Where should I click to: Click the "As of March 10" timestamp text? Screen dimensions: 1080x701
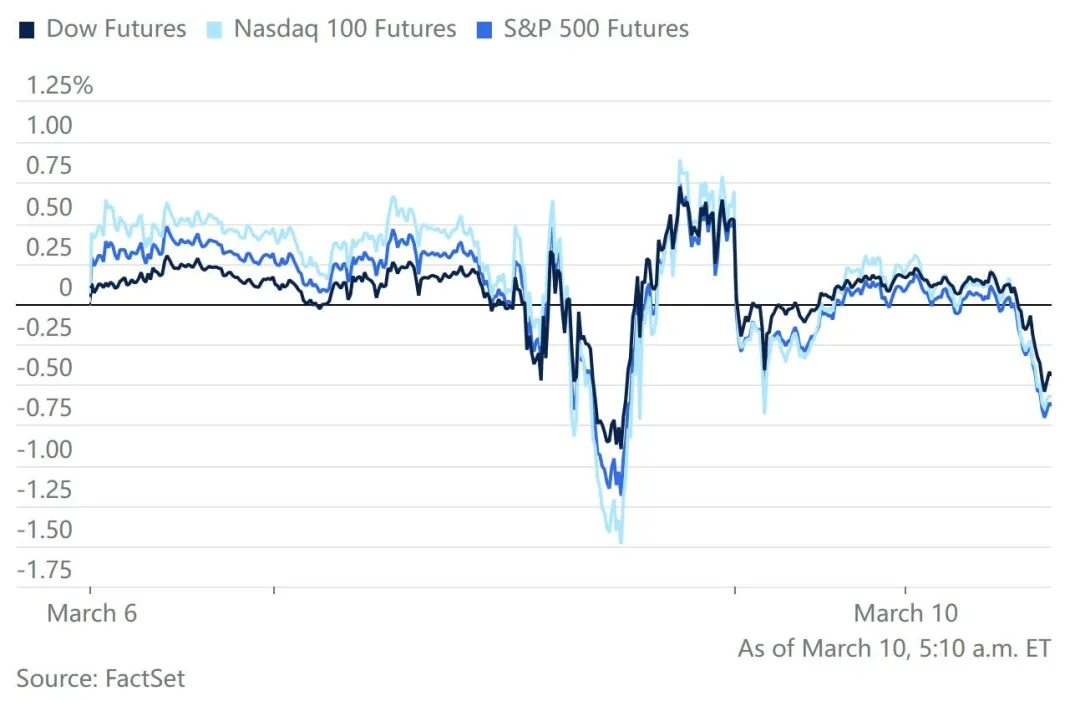coord(894,648)
